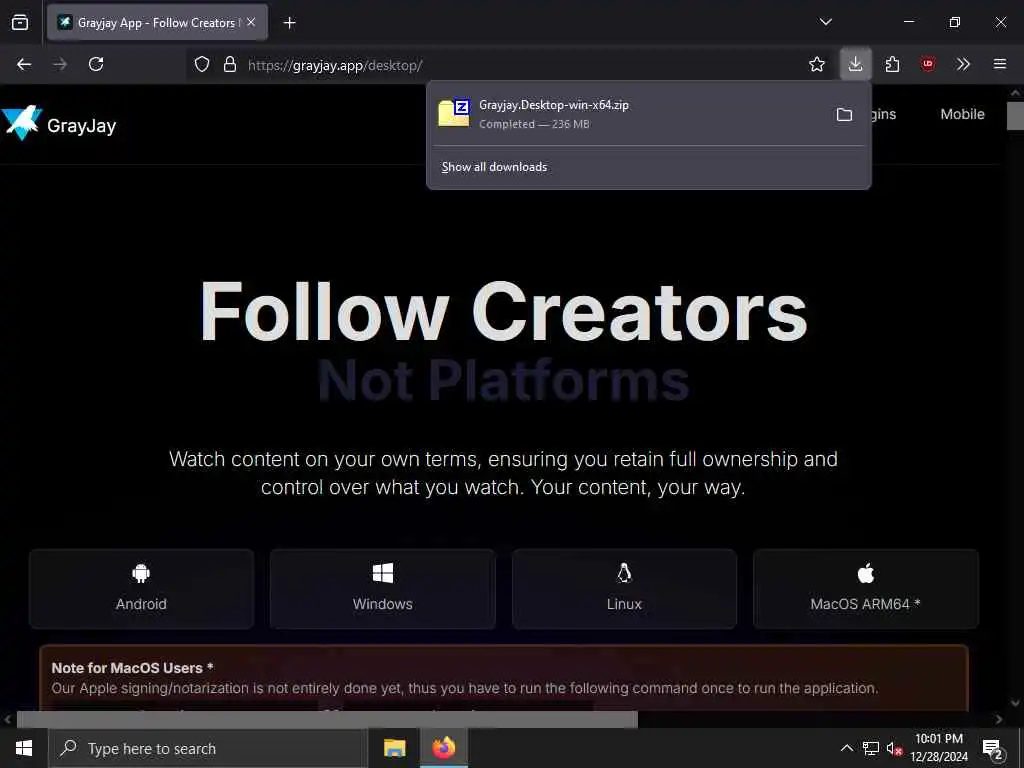
Task: Download the Linux version
Action: point(624,588)
